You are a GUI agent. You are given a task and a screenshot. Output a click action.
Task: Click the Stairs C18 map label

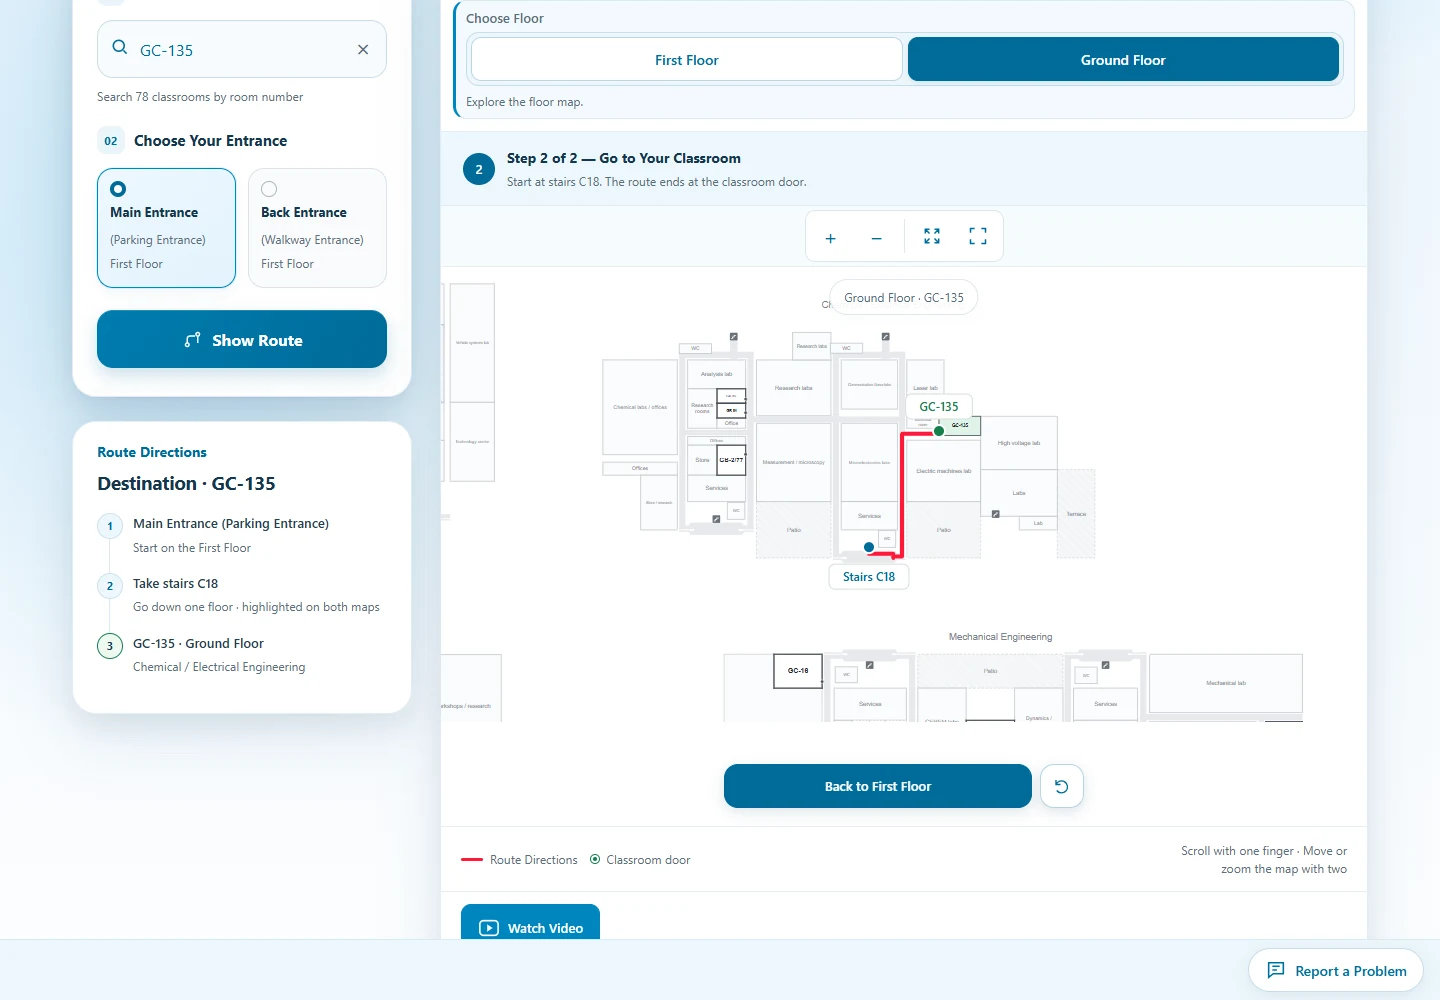point(869,576)
